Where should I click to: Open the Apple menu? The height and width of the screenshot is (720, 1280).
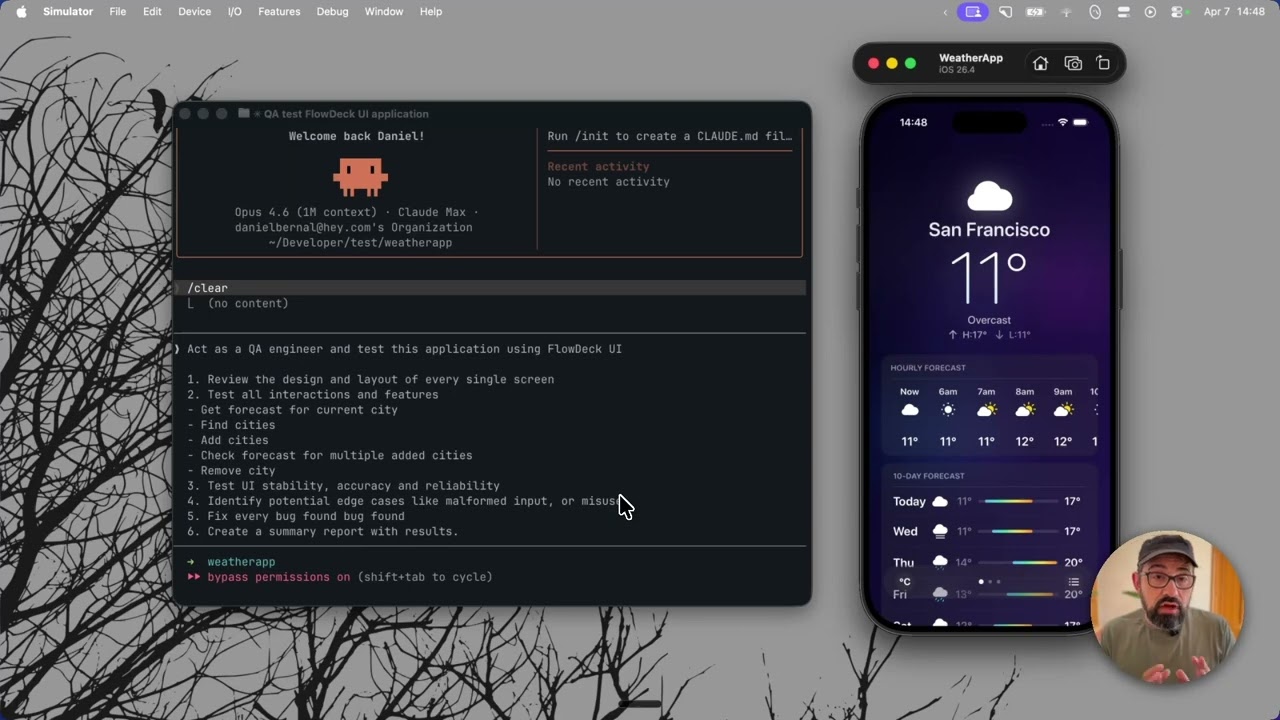[21, 12]
